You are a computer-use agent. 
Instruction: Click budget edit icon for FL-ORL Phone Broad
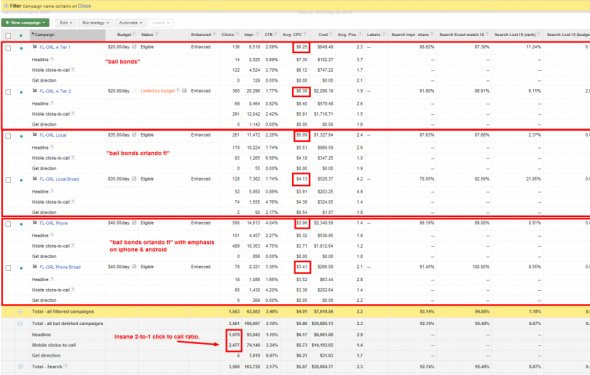pyautogui.click(x=134, y=267)
